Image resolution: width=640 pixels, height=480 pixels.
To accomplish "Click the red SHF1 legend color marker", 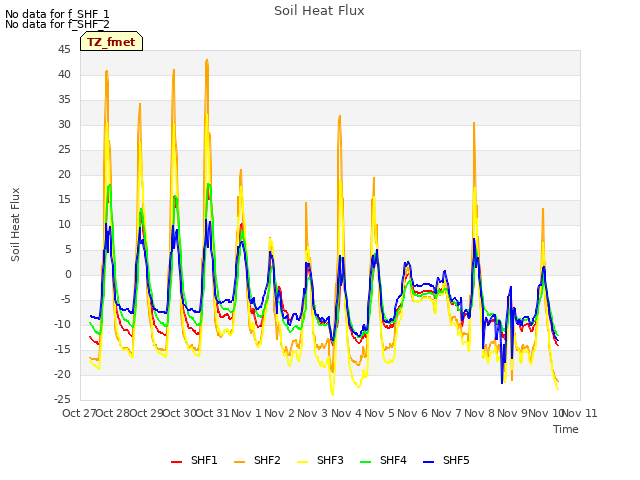I will click(176, 462).
